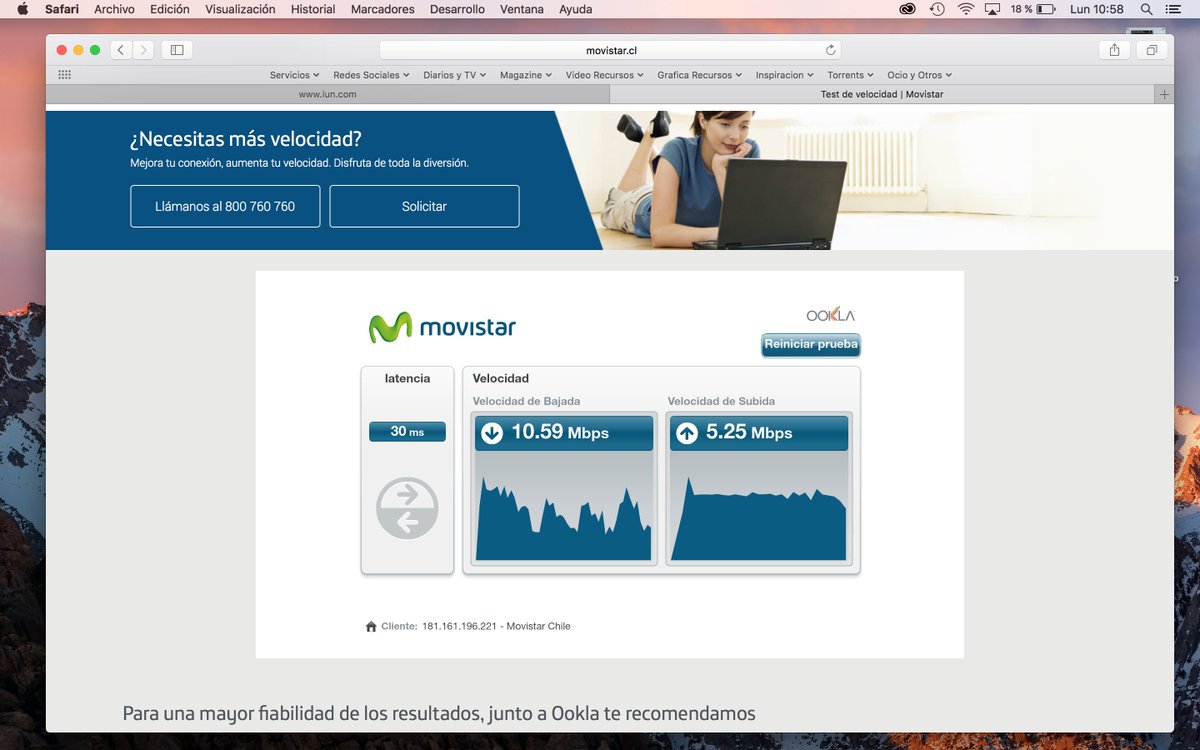The width and height of the screenshot is (1200, 750).
Task: Open the Apple menu
Action: click(x=22, y=9)
